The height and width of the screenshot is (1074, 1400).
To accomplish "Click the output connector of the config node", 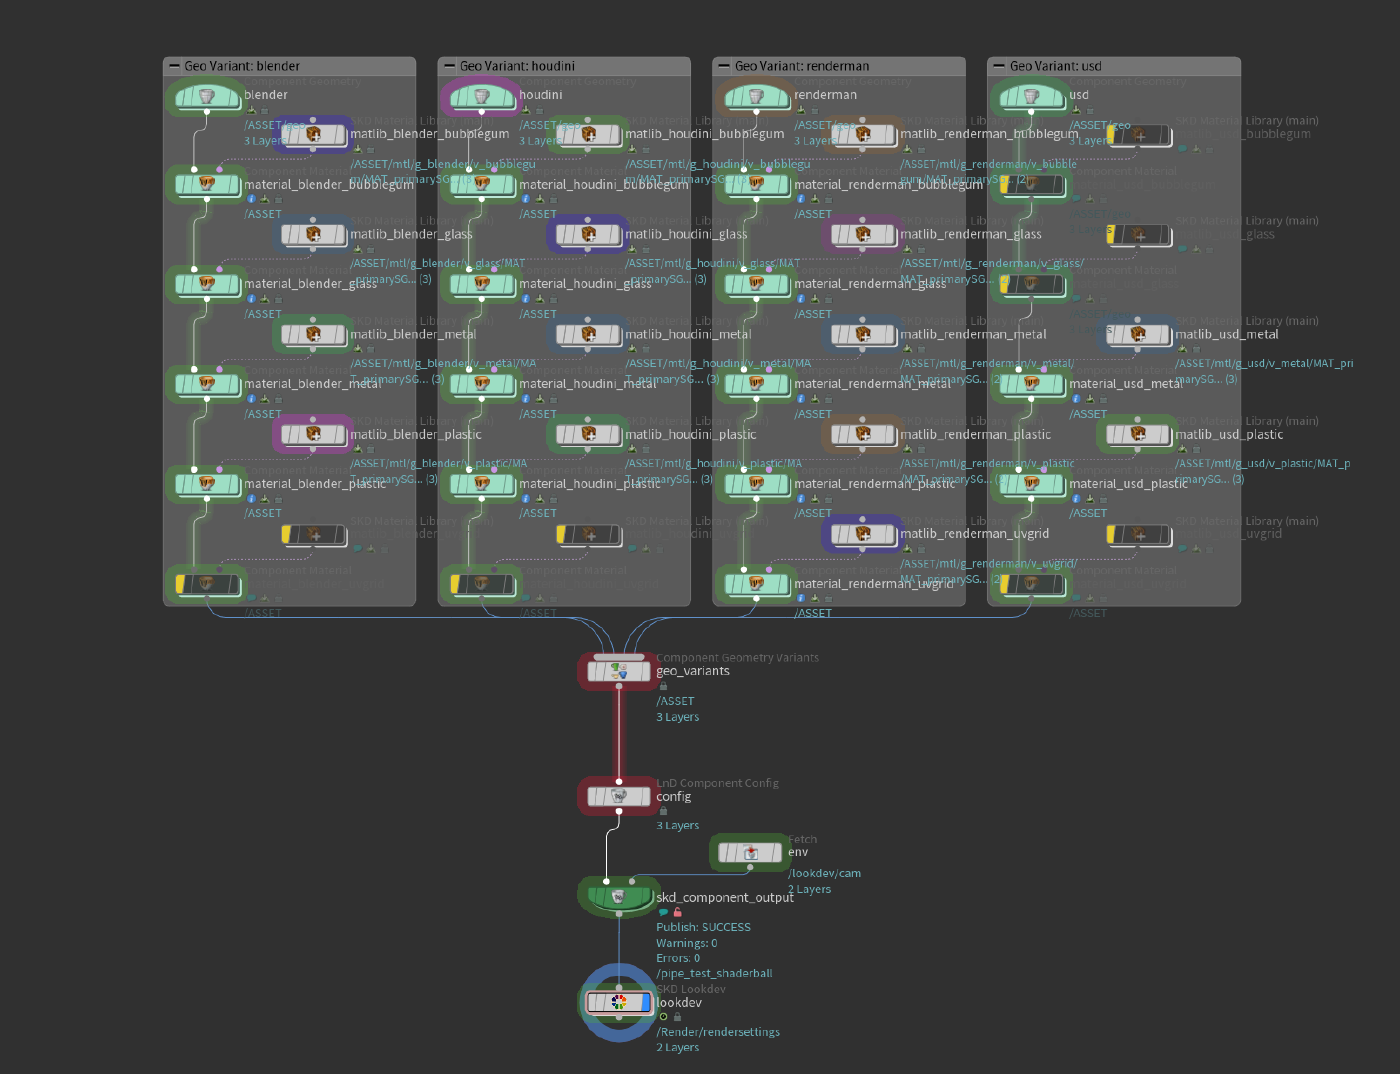I will pyautogui.click(x=619, y=813).
